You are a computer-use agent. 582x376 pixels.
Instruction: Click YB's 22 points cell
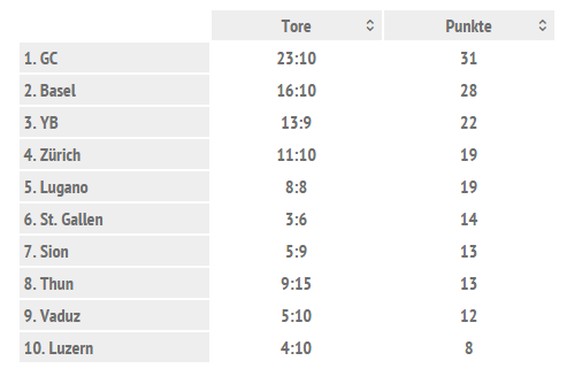[x=468, y=123]
